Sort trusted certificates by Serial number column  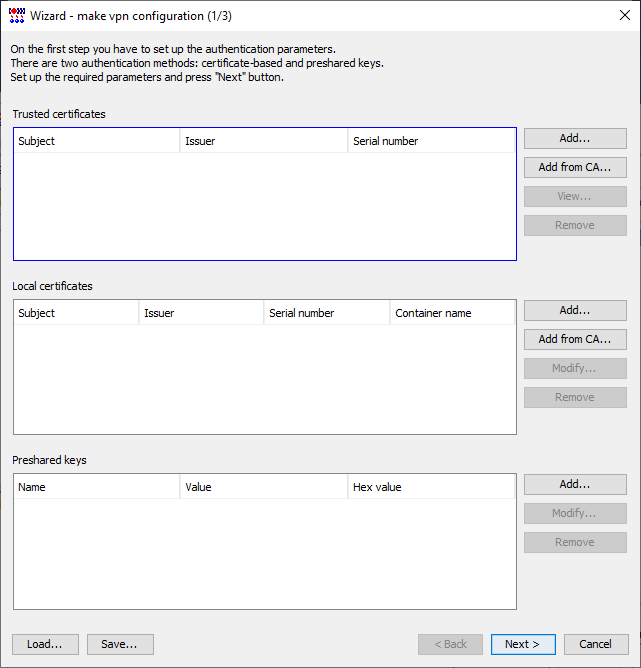431,141
